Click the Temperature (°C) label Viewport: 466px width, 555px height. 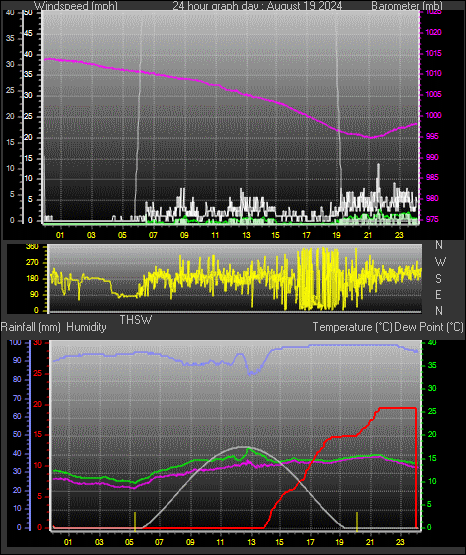352,327
